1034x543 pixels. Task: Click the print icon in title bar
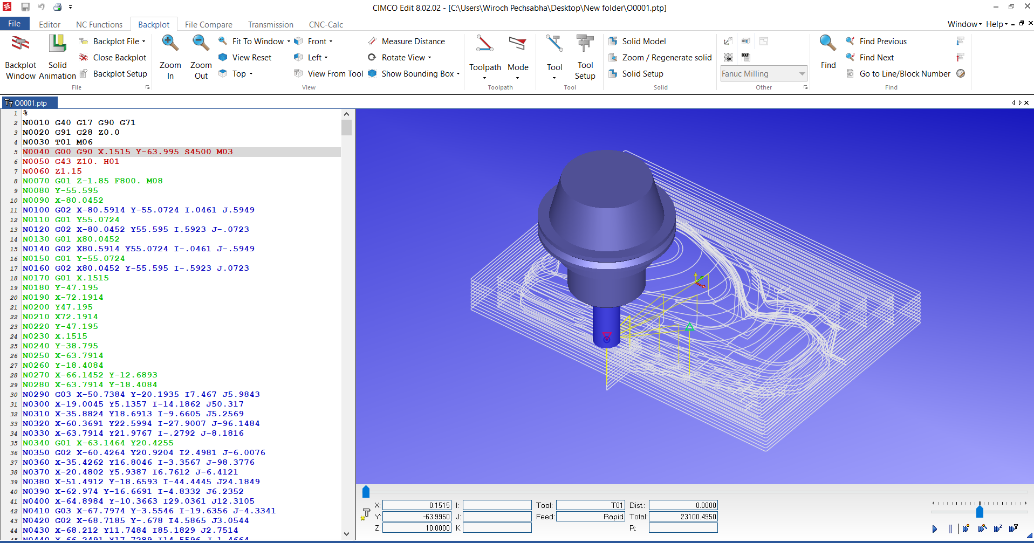(57, 7)
